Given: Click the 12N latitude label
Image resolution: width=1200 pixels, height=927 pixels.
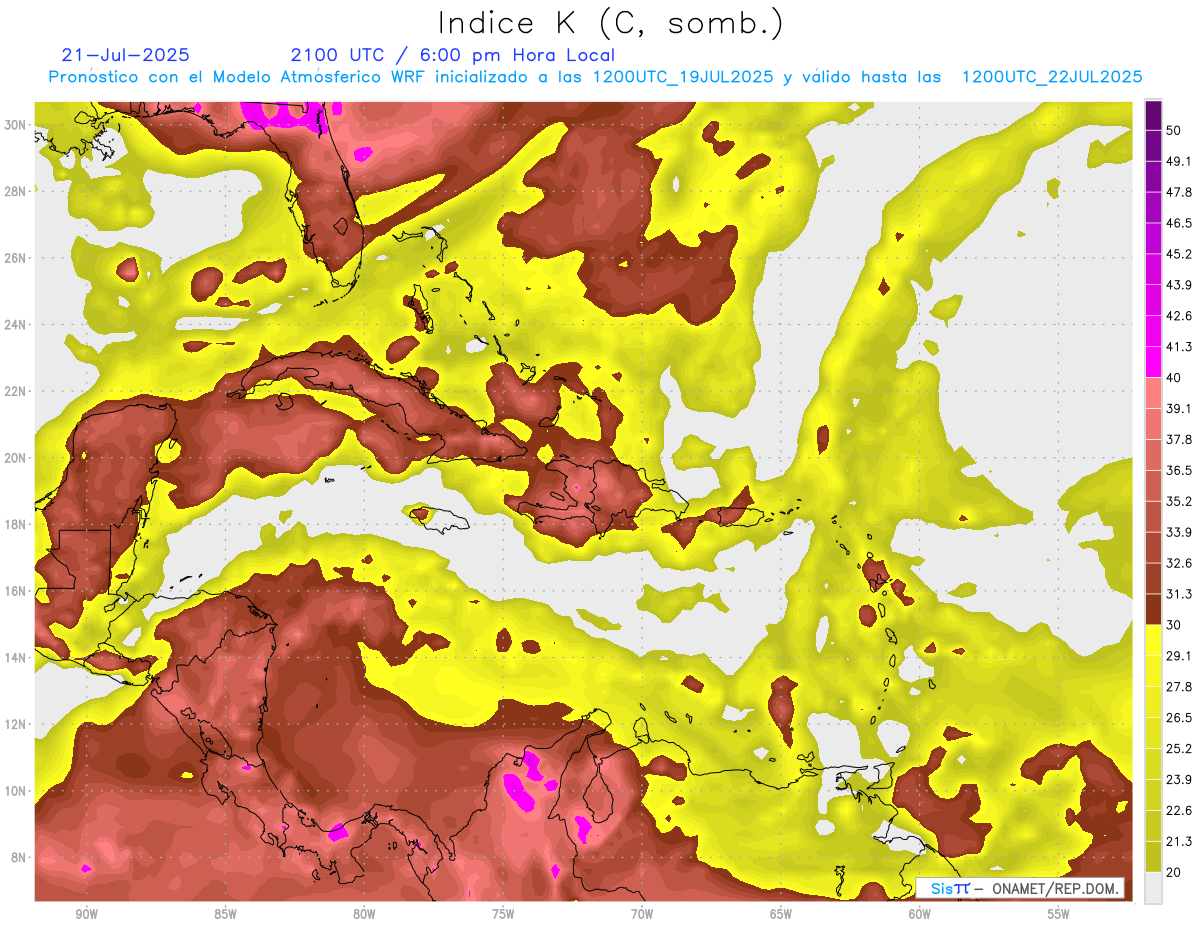Looking at the screenshot, I should coord(17,724).
